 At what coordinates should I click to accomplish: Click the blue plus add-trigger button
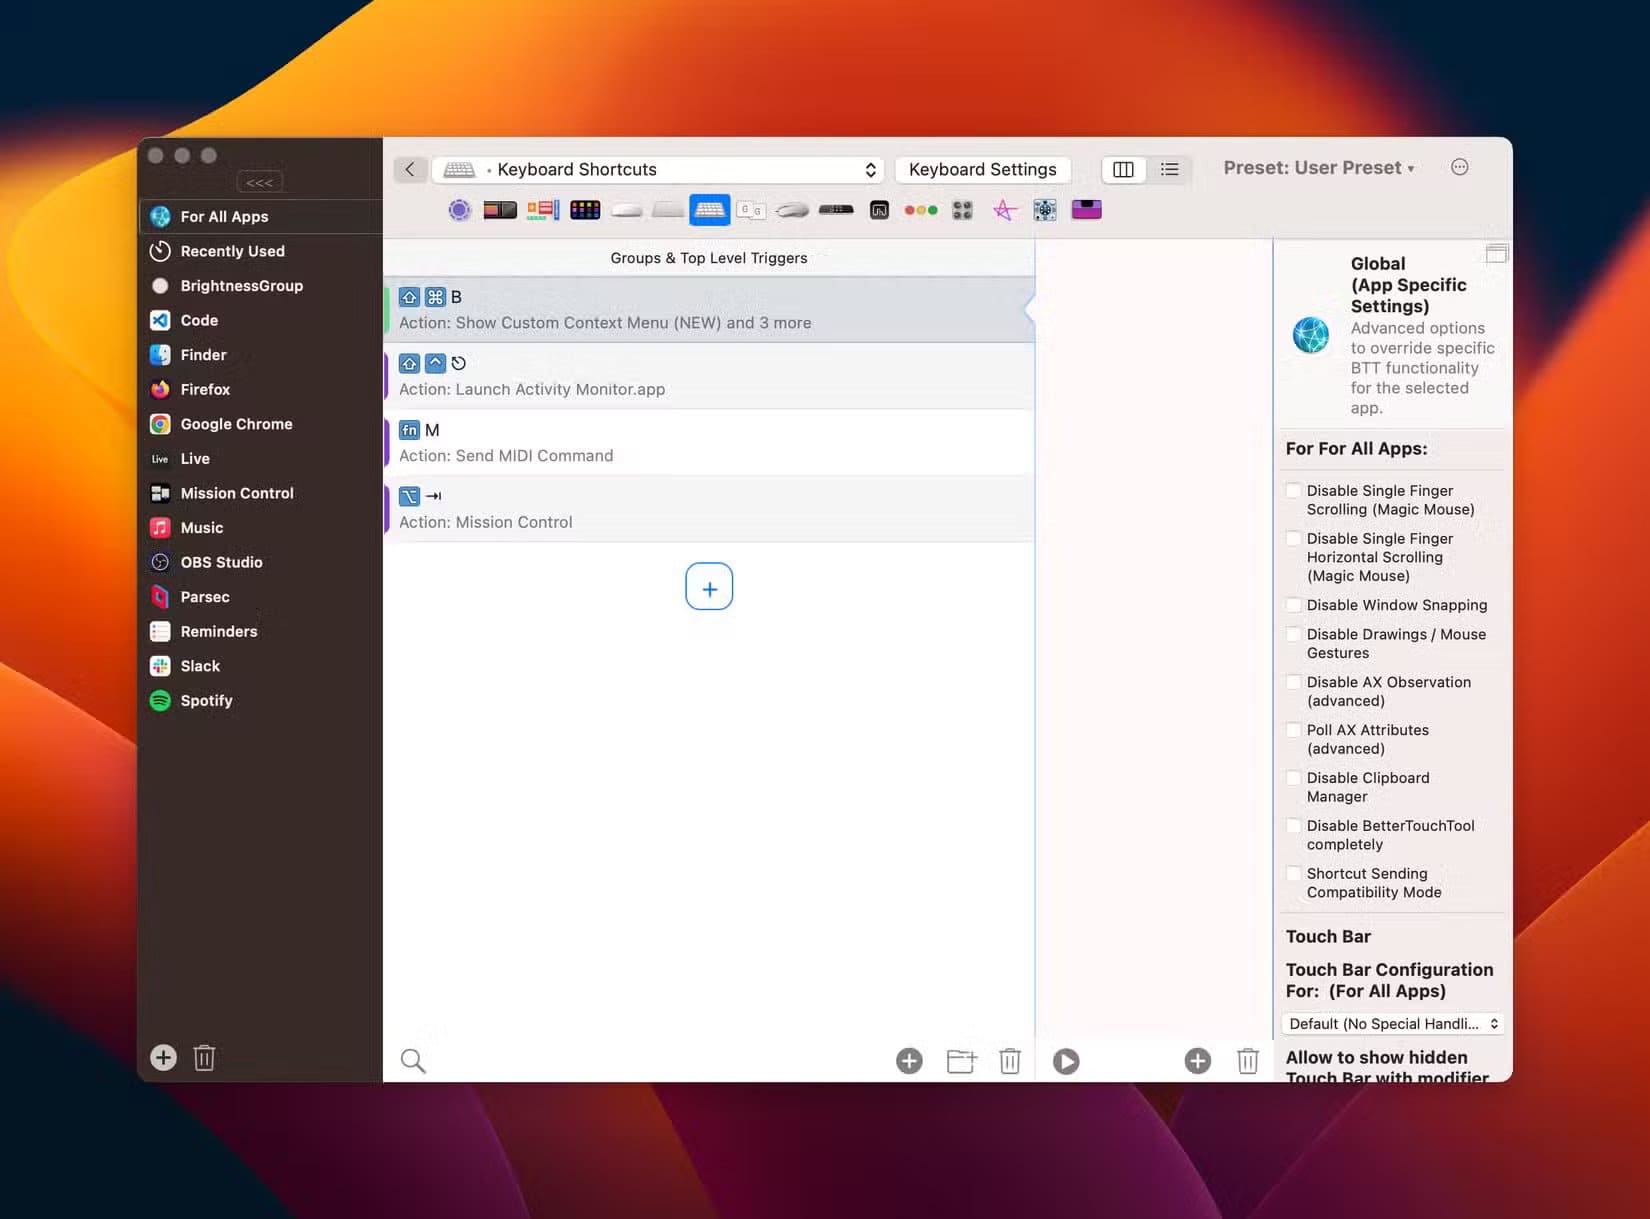(709, 587)
